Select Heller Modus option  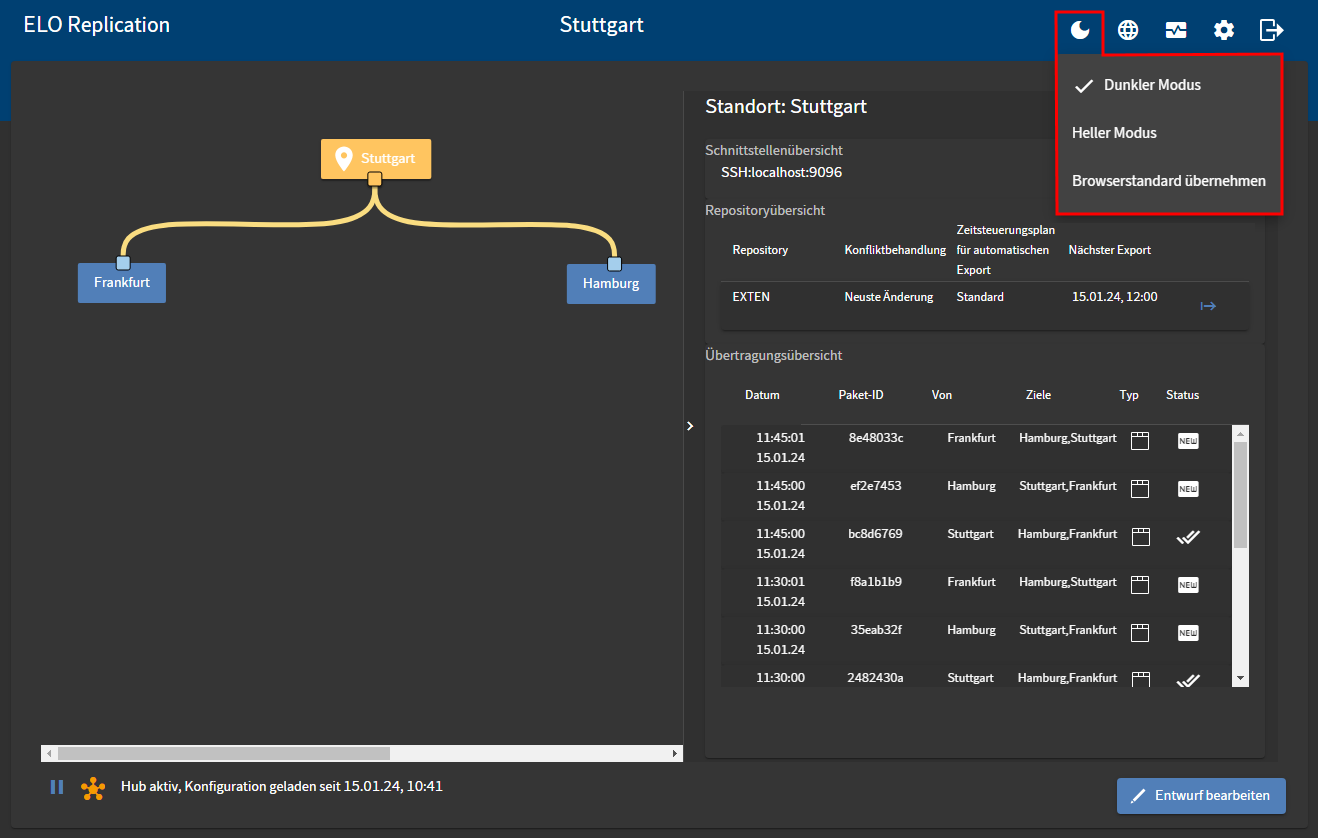(x=1169, y=133)
